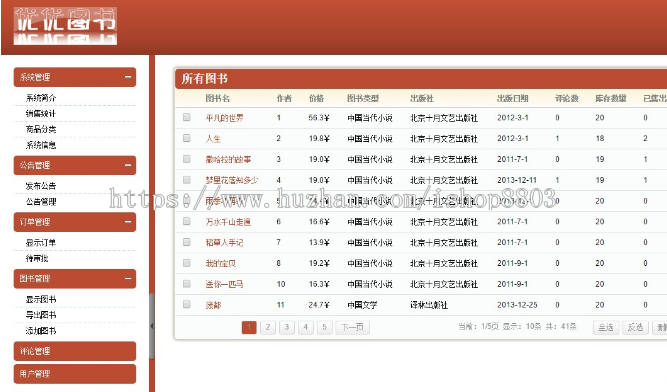Open 待审批 orders

point(37,258)
